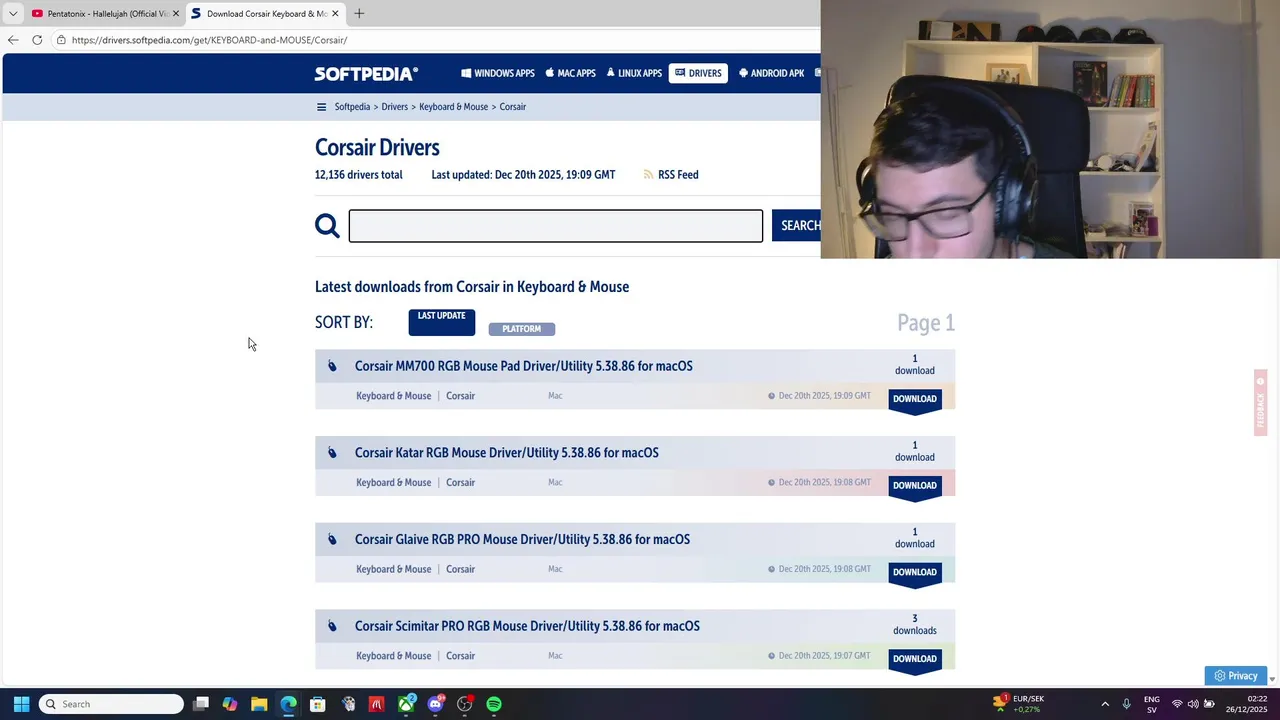Go to Keyboard & Mouse breadcrumb
Image resolution: width=1280 pixels, height=720 pixels.
[x=453, y=107]
